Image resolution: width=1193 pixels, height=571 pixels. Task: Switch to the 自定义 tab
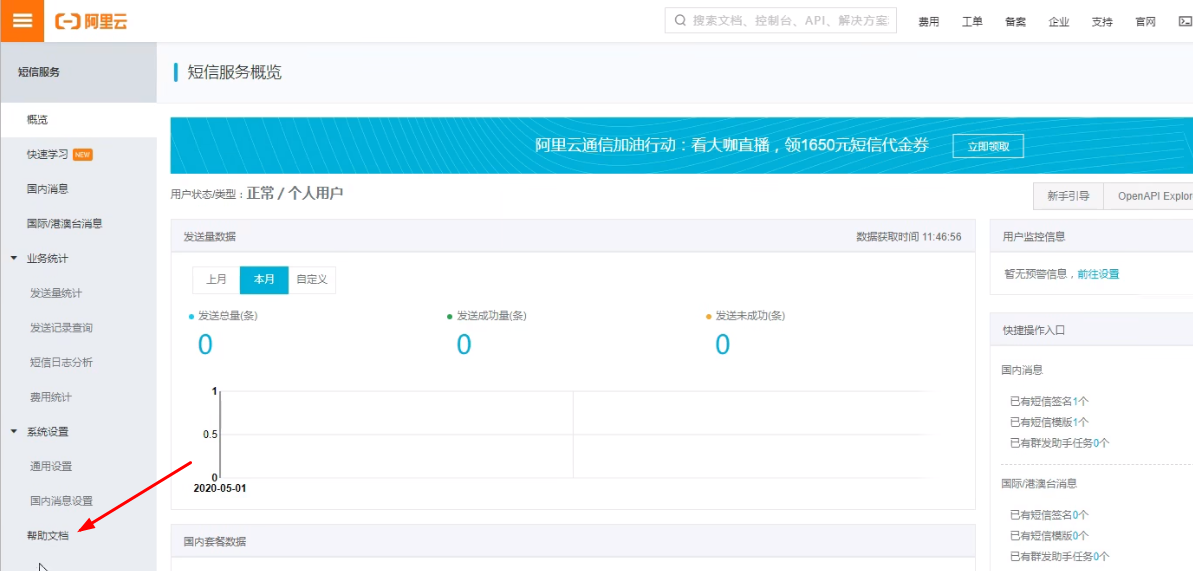click(312, 279)
